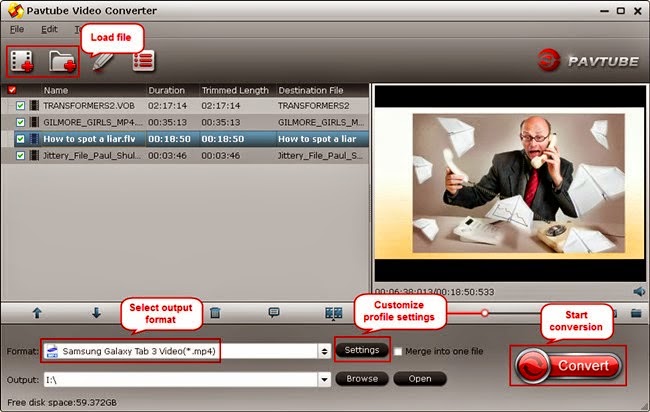The image size is (650, 412).
Task: Select the How to spot a liar.flv row
Action: [x=191, y=139]
